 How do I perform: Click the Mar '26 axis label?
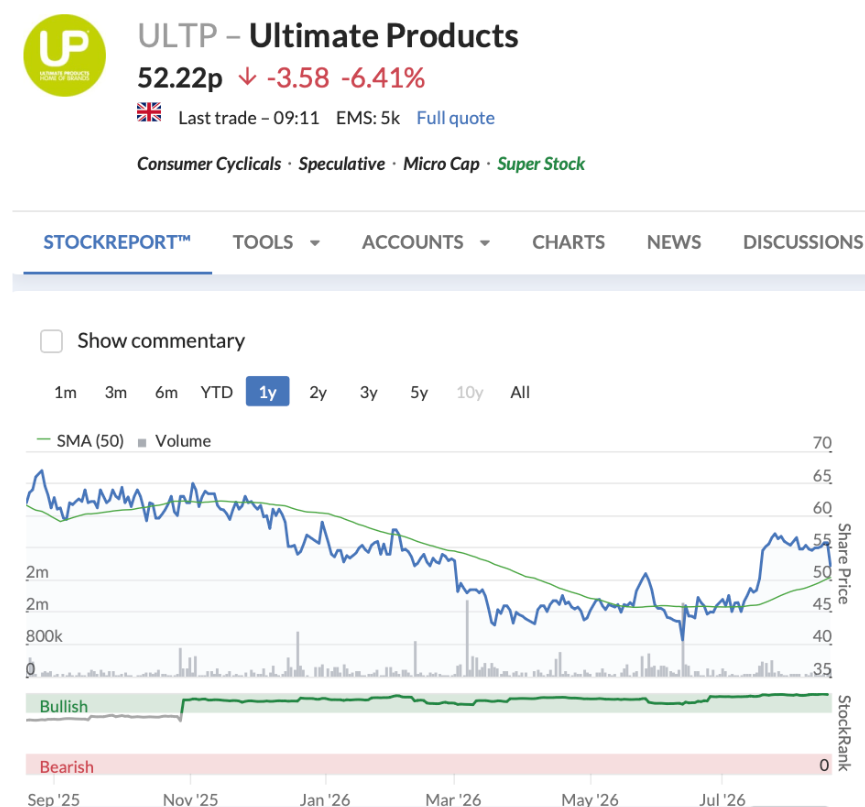453,799
